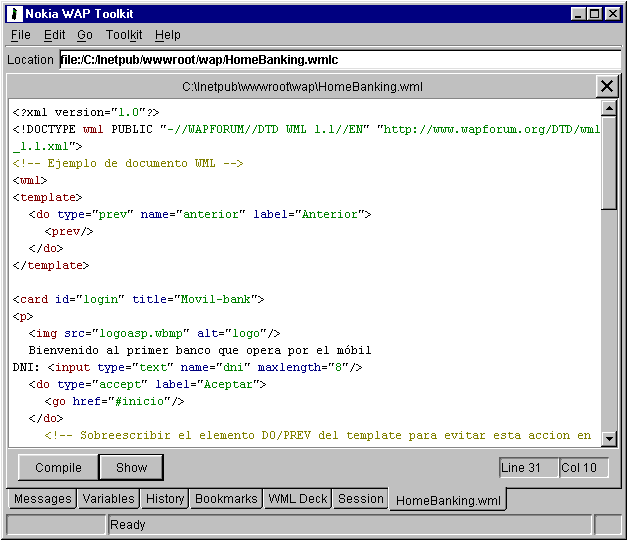This screenshot has width=627, height=540.
Task: Click the Location address field
Action: pos(340,60)
